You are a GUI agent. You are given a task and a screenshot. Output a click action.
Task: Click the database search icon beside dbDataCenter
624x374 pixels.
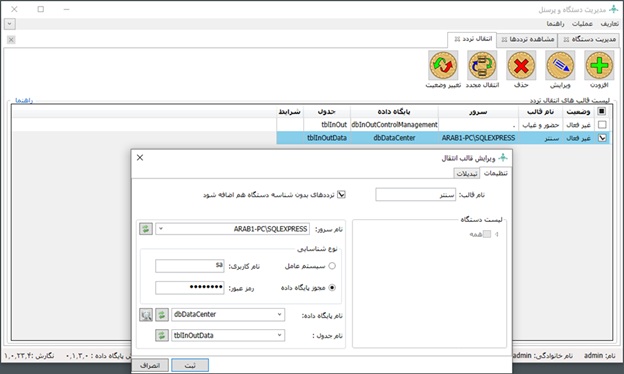coord(146,315)
